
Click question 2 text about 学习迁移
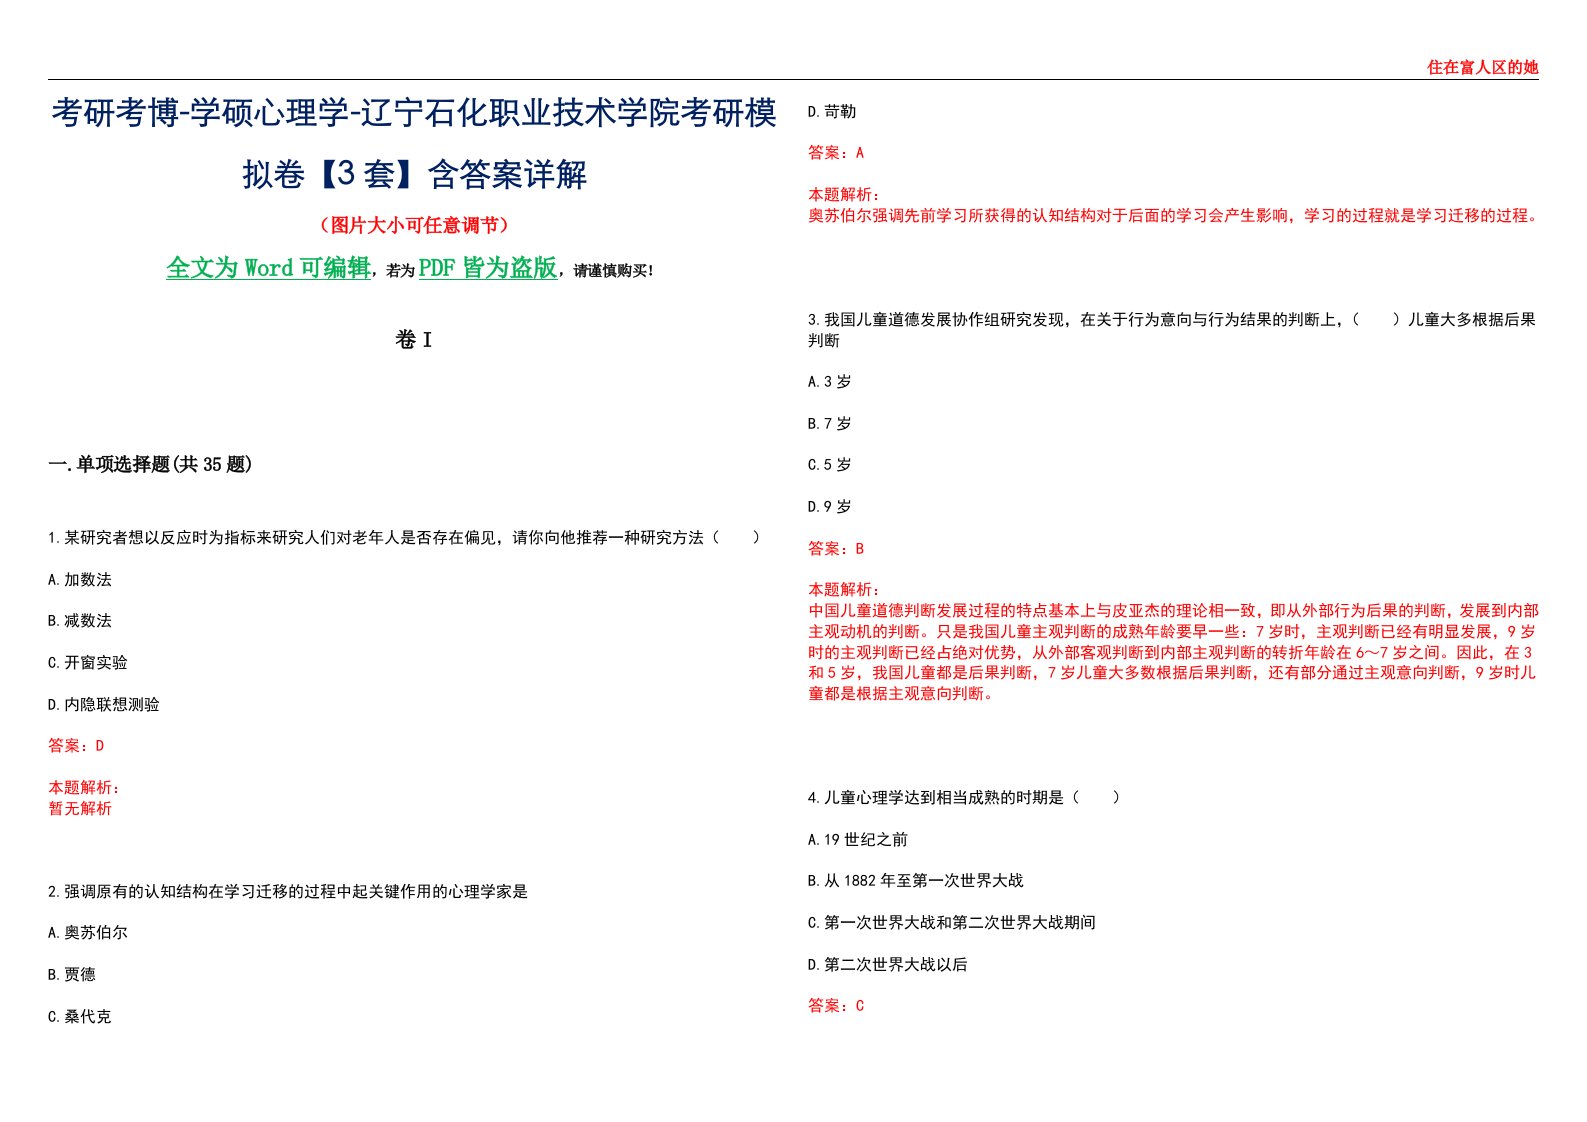click(288, 891)
